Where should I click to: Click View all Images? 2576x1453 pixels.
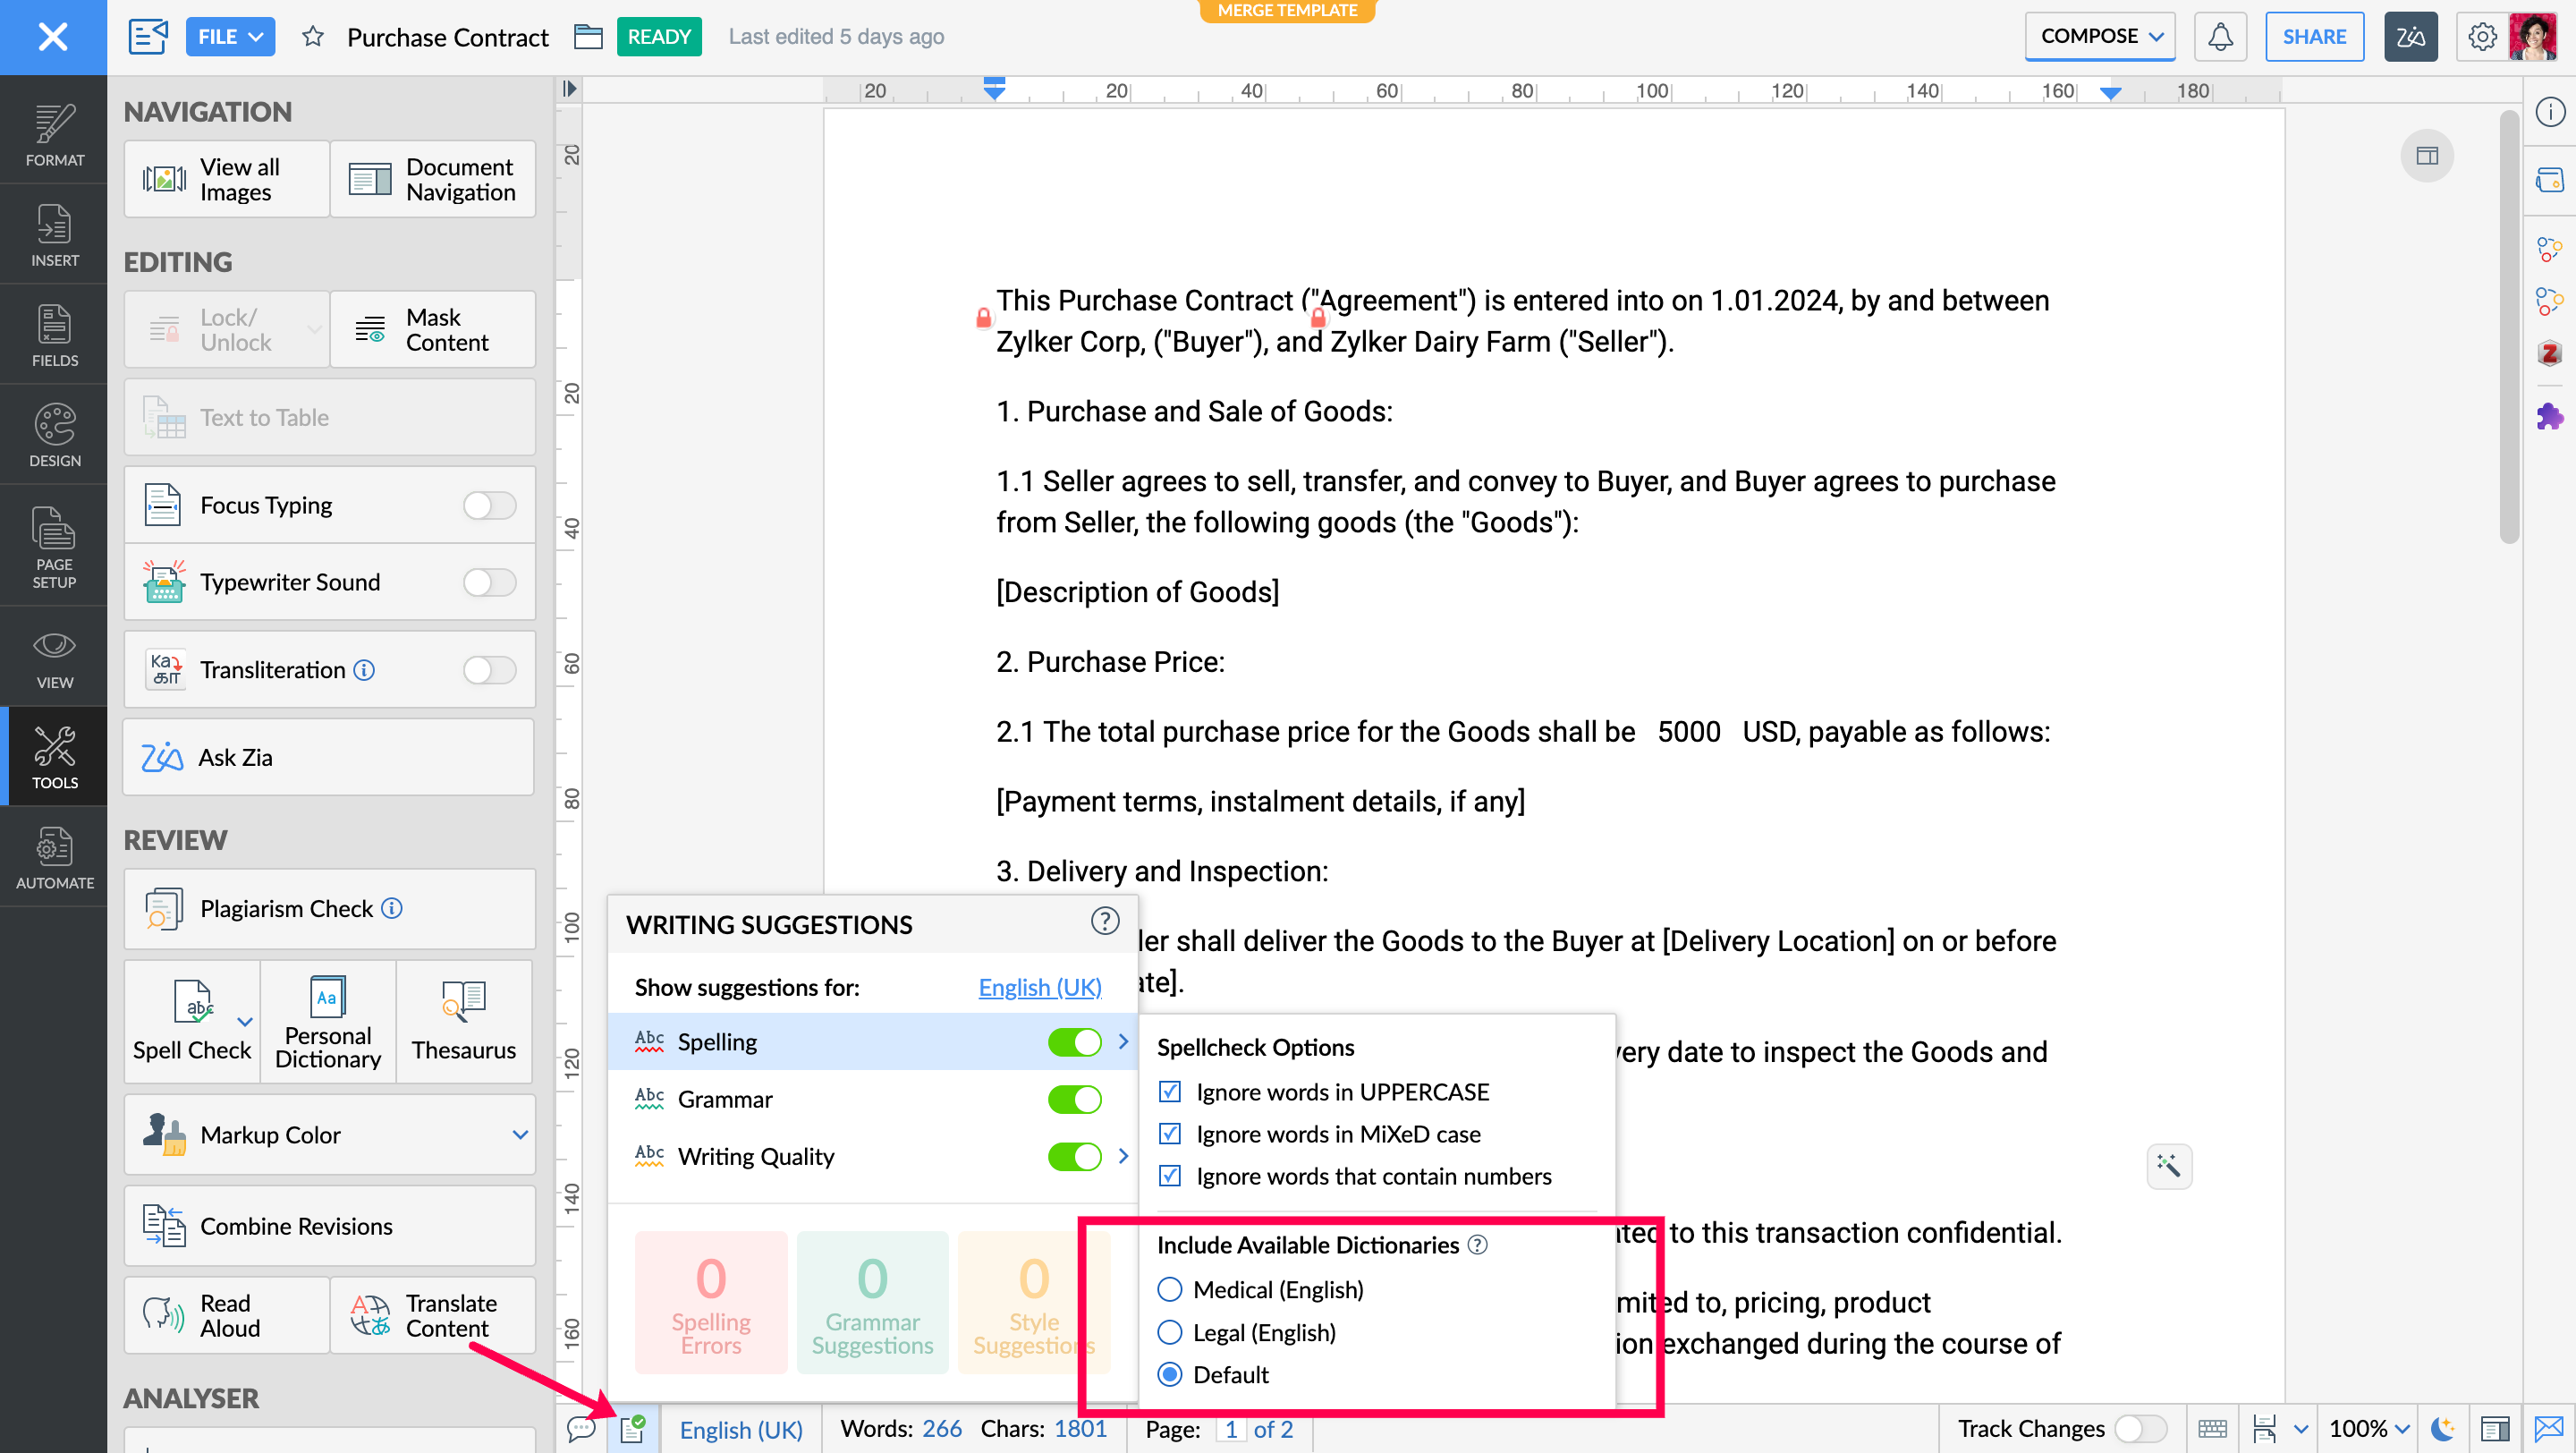(x=227, y=179)
